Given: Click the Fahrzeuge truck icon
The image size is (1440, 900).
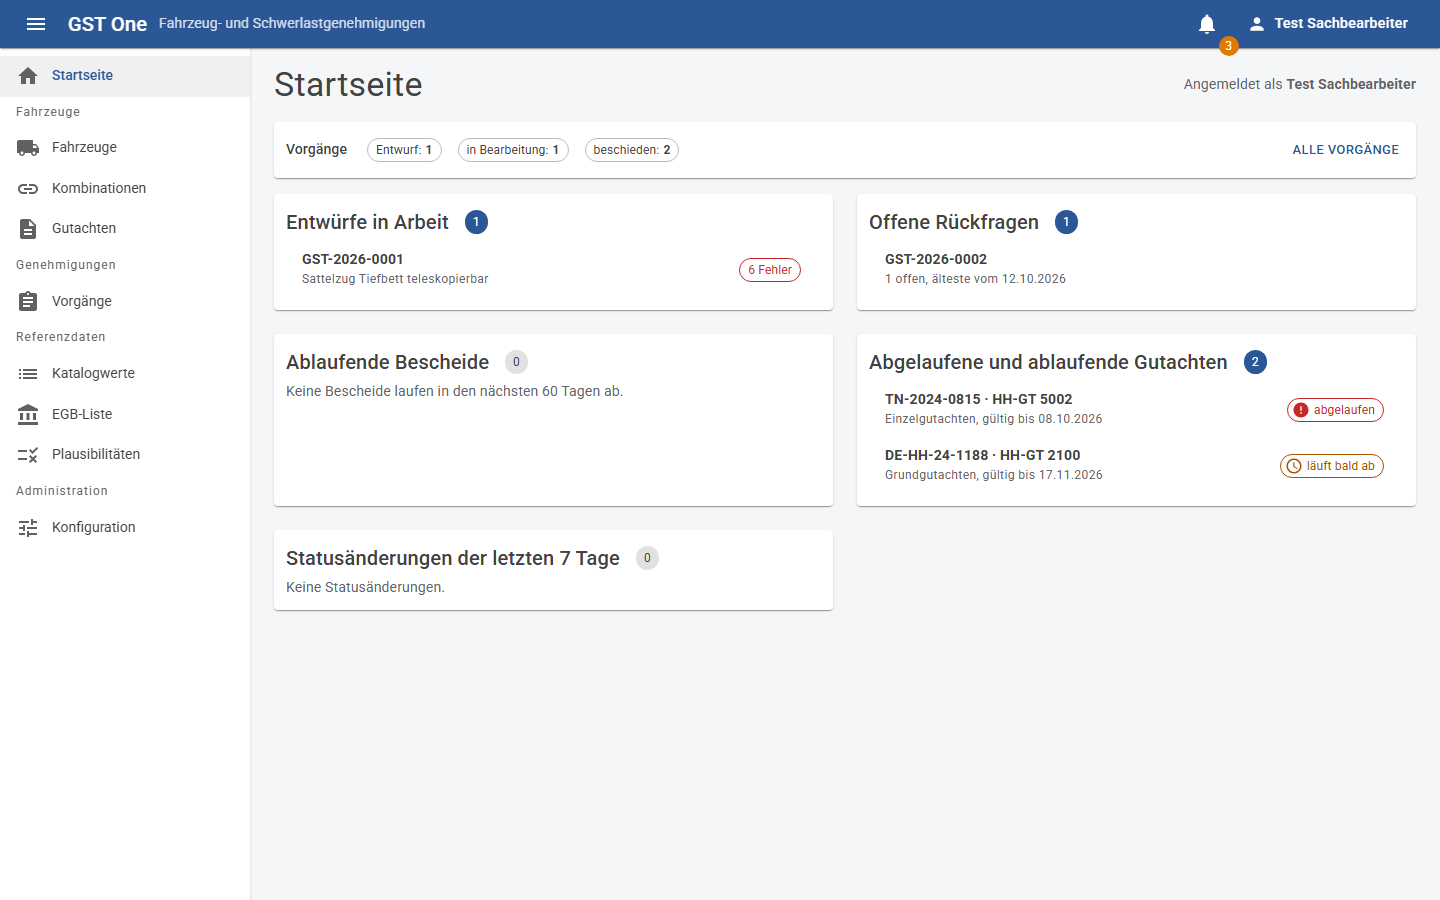Looking at the screenshot, I should tap(28, 148).
